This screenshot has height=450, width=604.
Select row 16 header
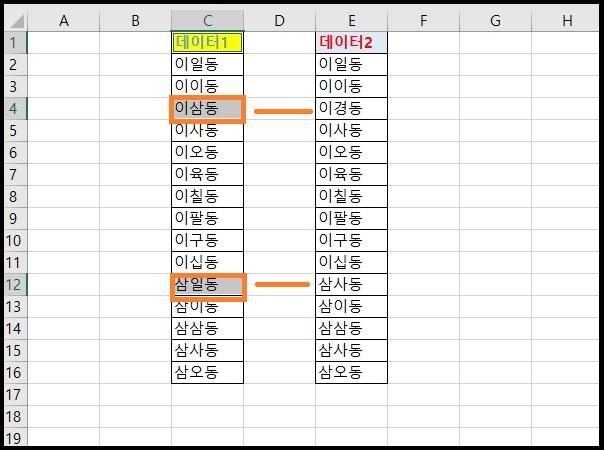[15, 373]
